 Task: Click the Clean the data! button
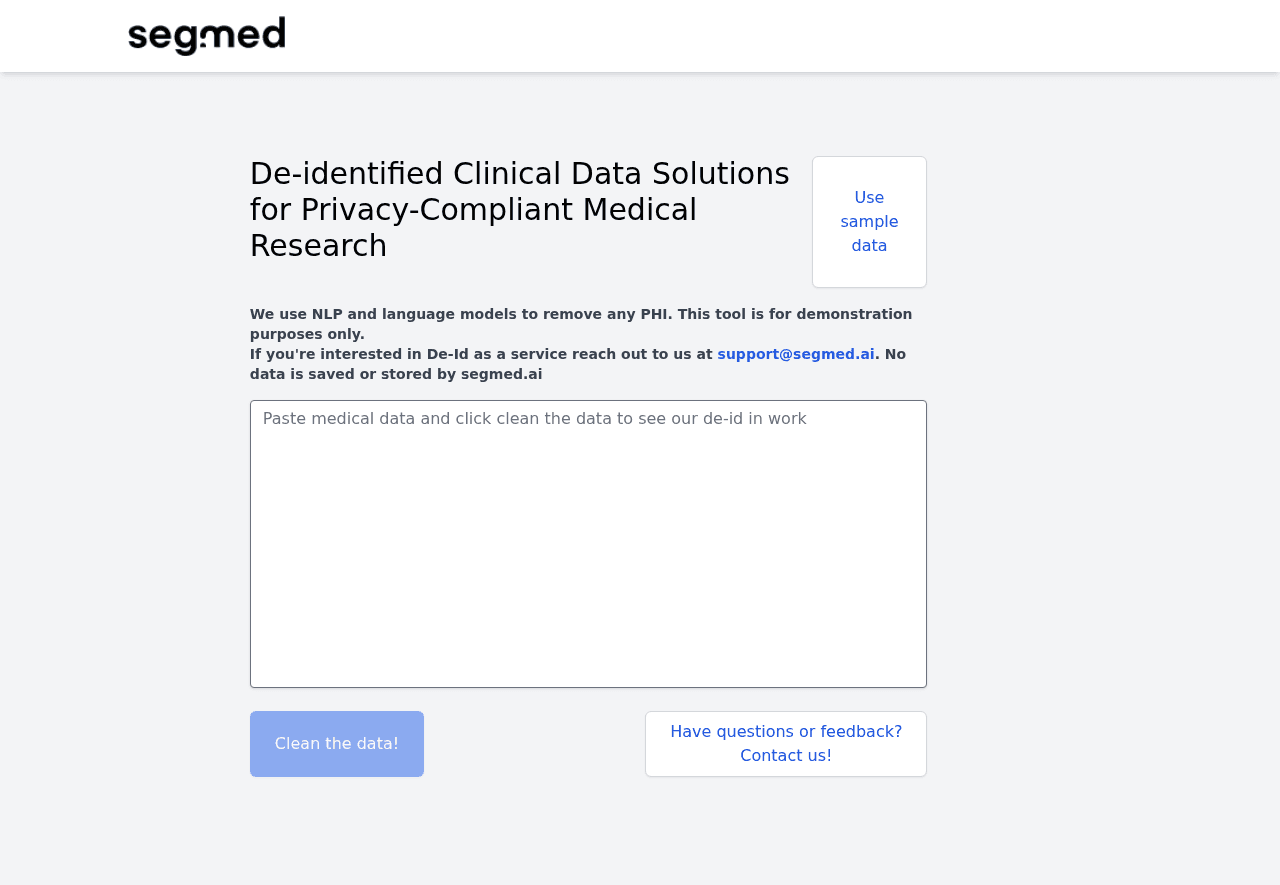click(x=337, y=744)
